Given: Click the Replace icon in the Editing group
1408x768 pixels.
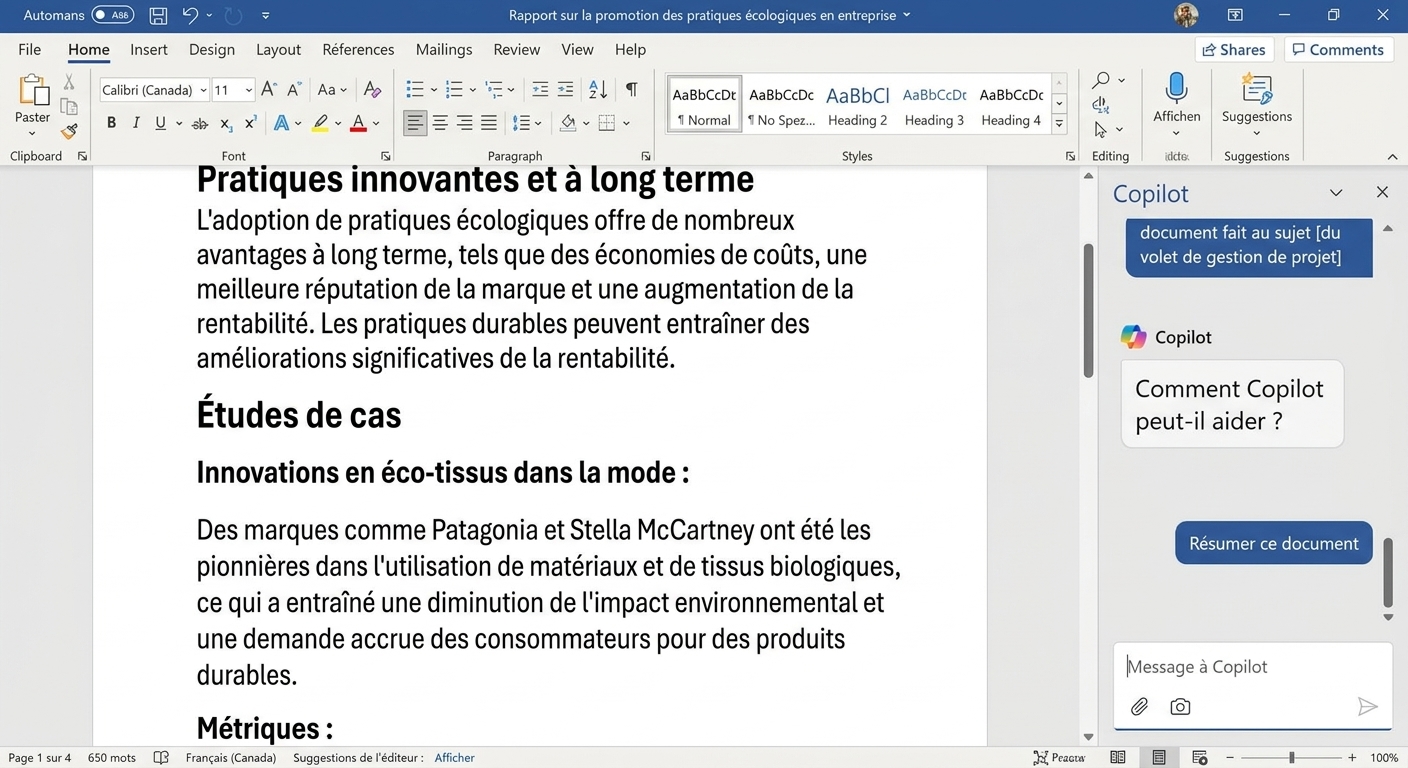Looking at the screenshot, I should [x=1101, y=105].
